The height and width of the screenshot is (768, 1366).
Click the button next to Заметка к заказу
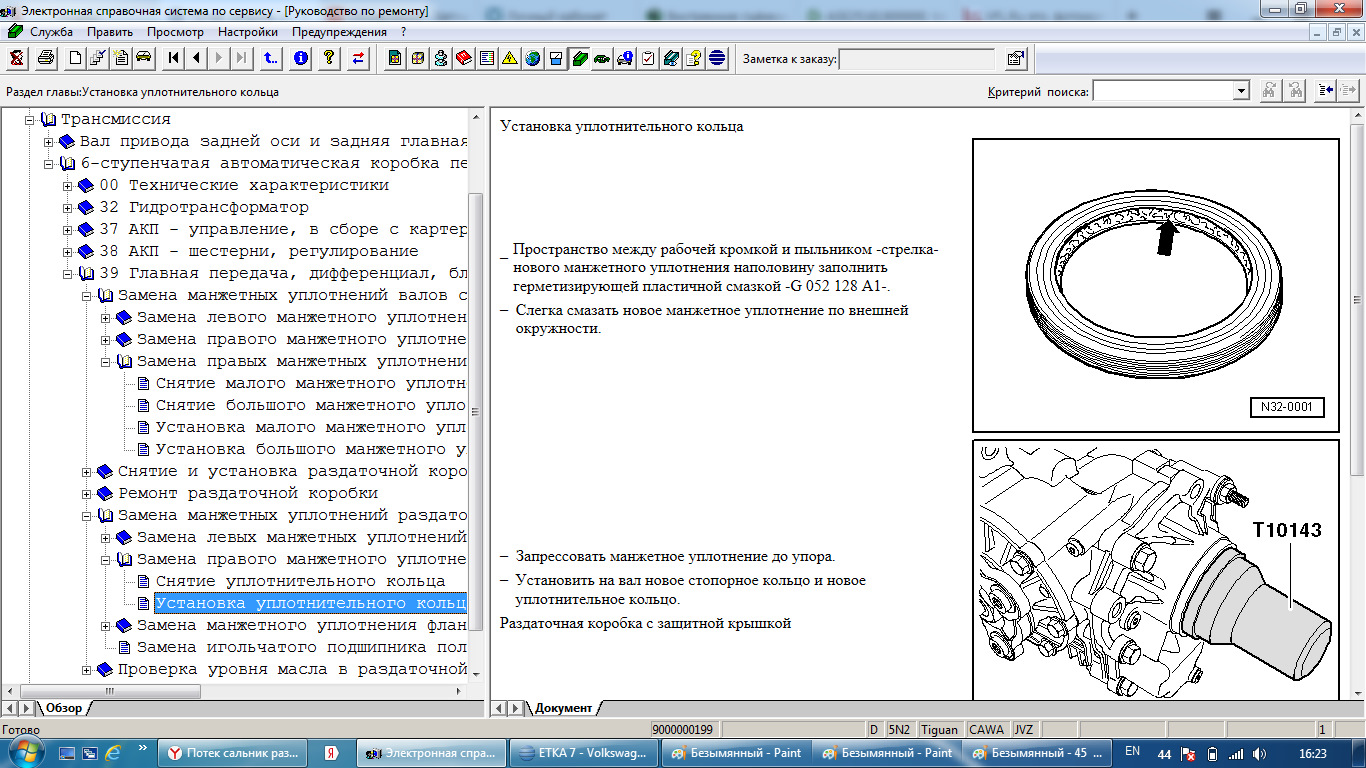coord(1015,58)
